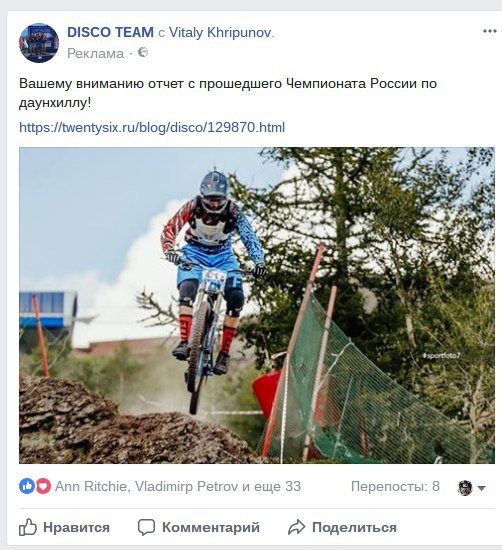Click the Ann Ritchie name in reactions
Screen dimensions: 502x550
coord(91,486)
